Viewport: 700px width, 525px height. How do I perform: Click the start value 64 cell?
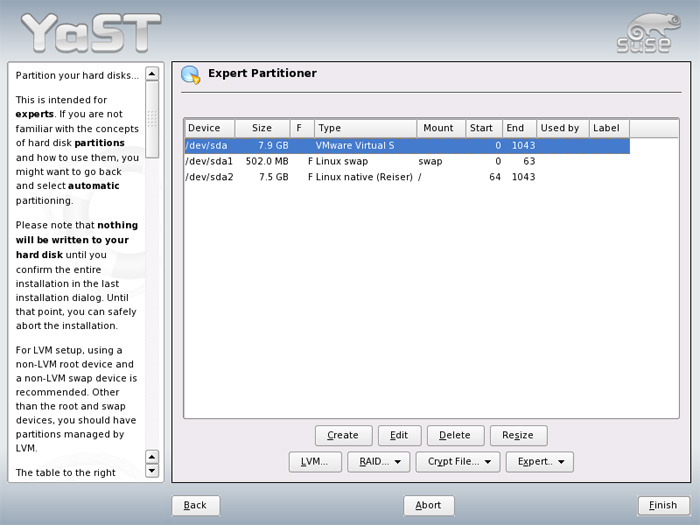pyautogui.click(x=495, y=177)
